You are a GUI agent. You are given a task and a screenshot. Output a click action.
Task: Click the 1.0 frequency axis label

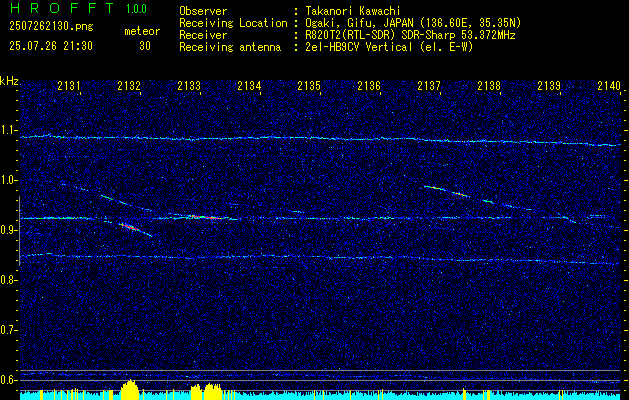[x=9, y=181]
